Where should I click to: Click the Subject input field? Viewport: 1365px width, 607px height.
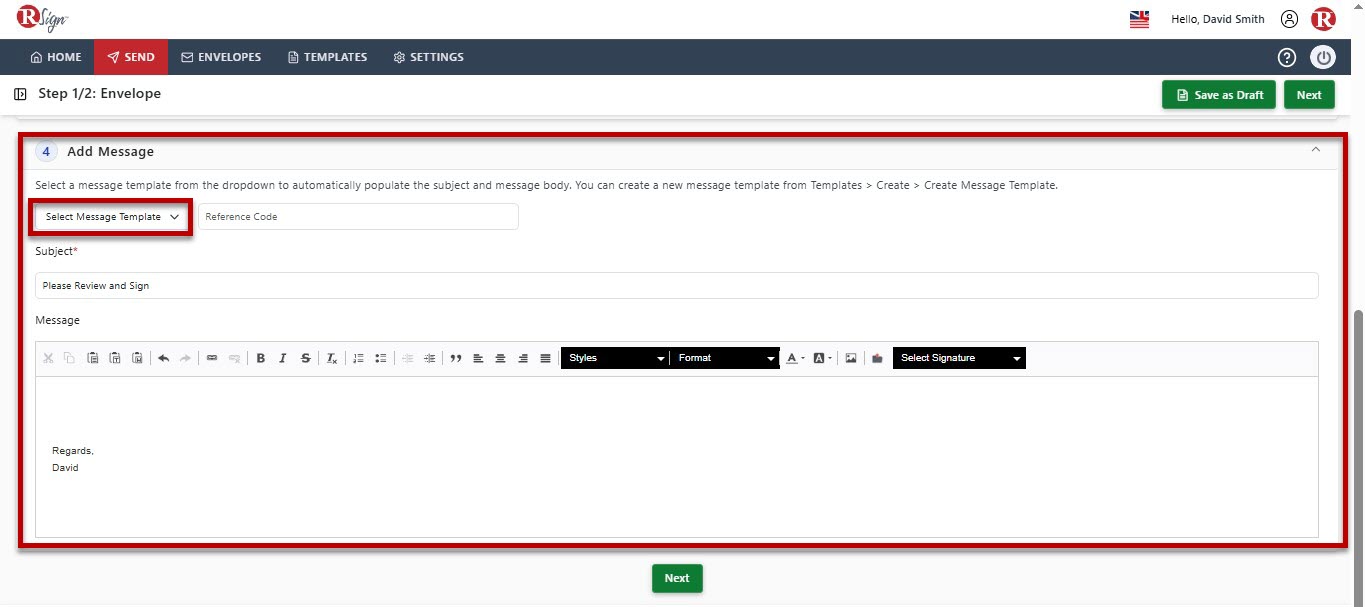tap(676, 285)
